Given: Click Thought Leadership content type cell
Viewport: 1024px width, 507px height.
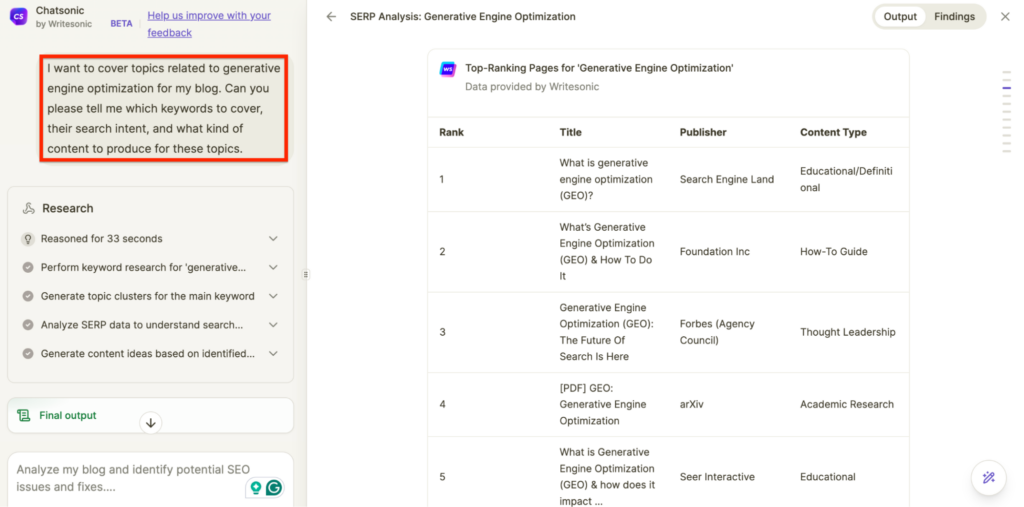Looking at the screenshot, I should tap(847, 332).
